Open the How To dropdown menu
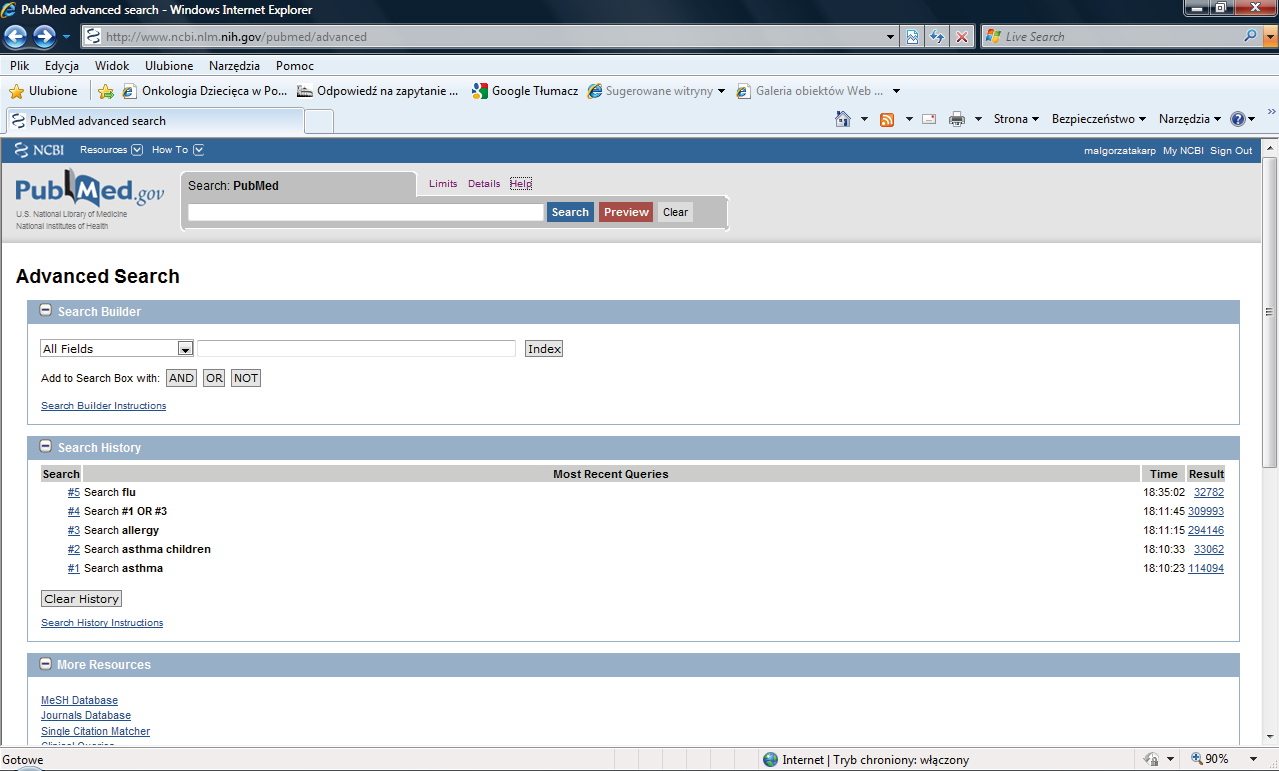The image size is (1279, 771). [178, 150]
